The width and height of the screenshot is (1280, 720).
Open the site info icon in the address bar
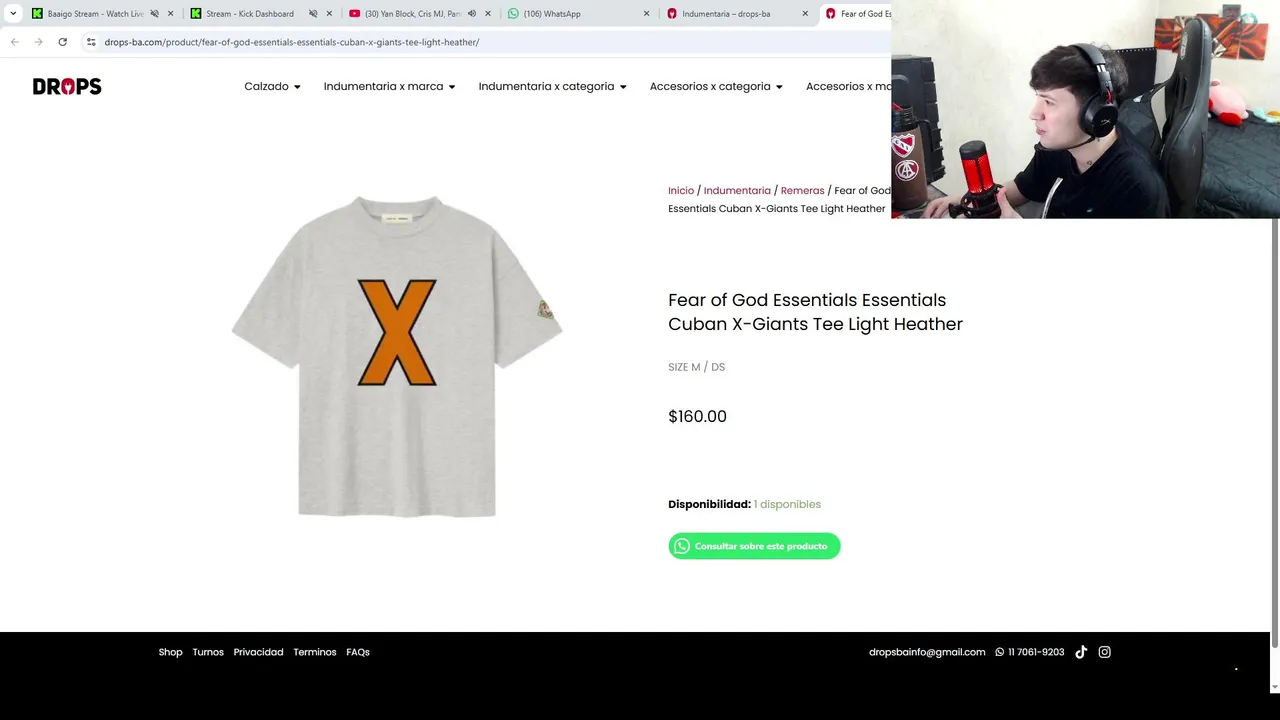[x=91, y=42]
